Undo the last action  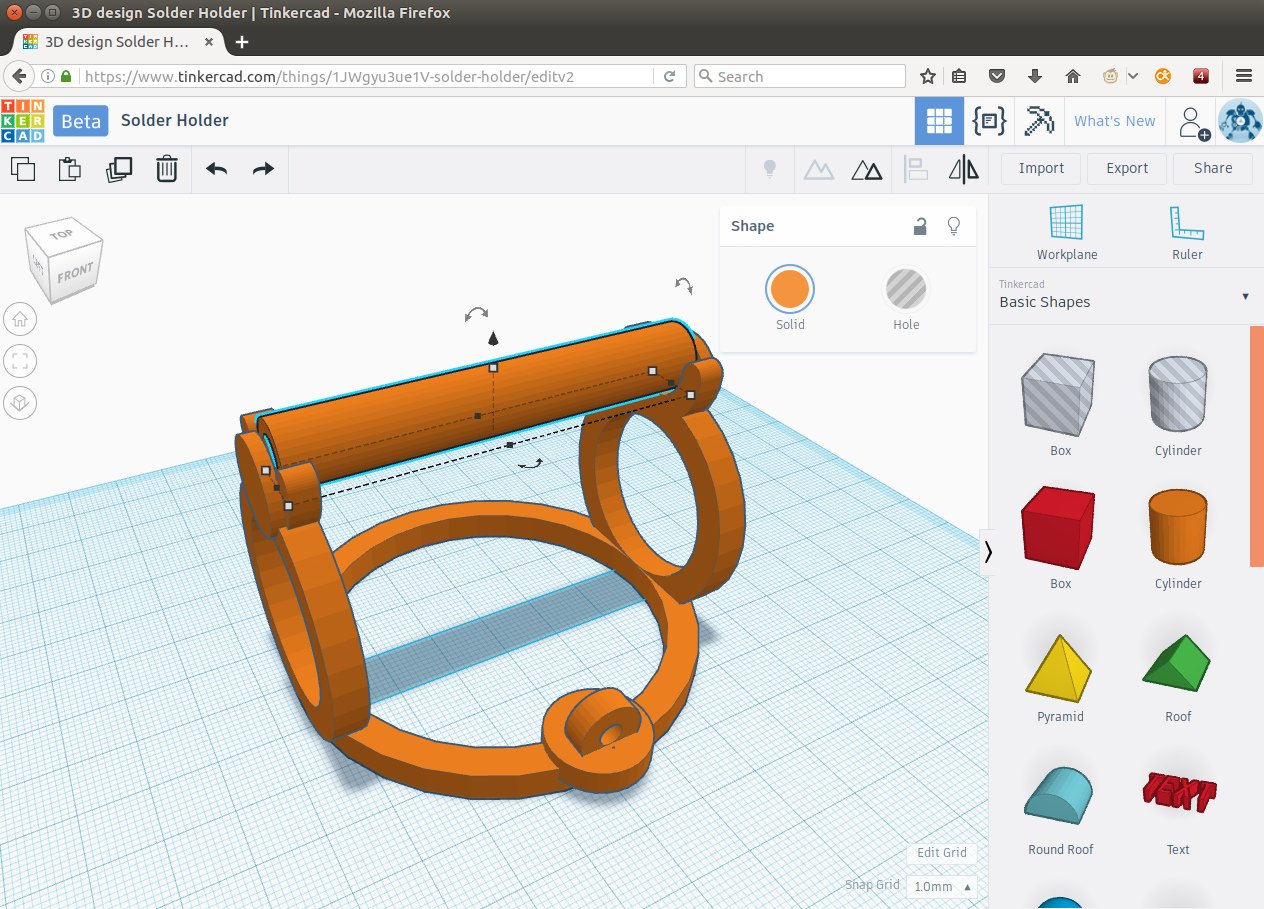pyautogui.click(x=216, y=169)
